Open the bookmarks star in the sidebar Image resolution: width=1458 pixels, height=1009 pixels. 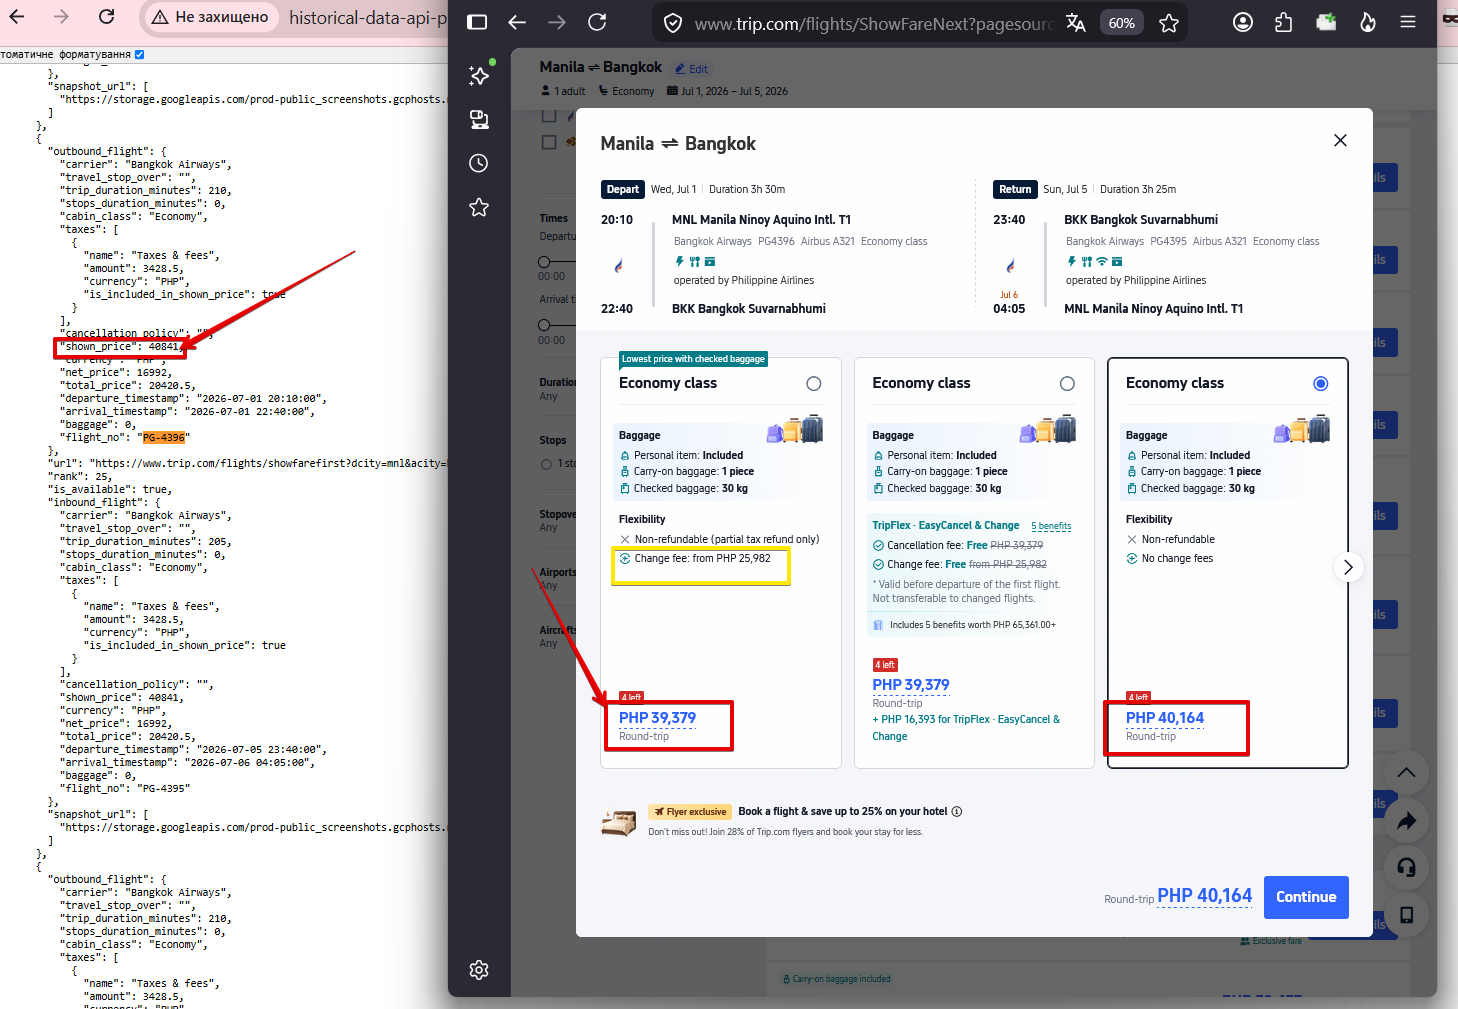coord(479,207)
